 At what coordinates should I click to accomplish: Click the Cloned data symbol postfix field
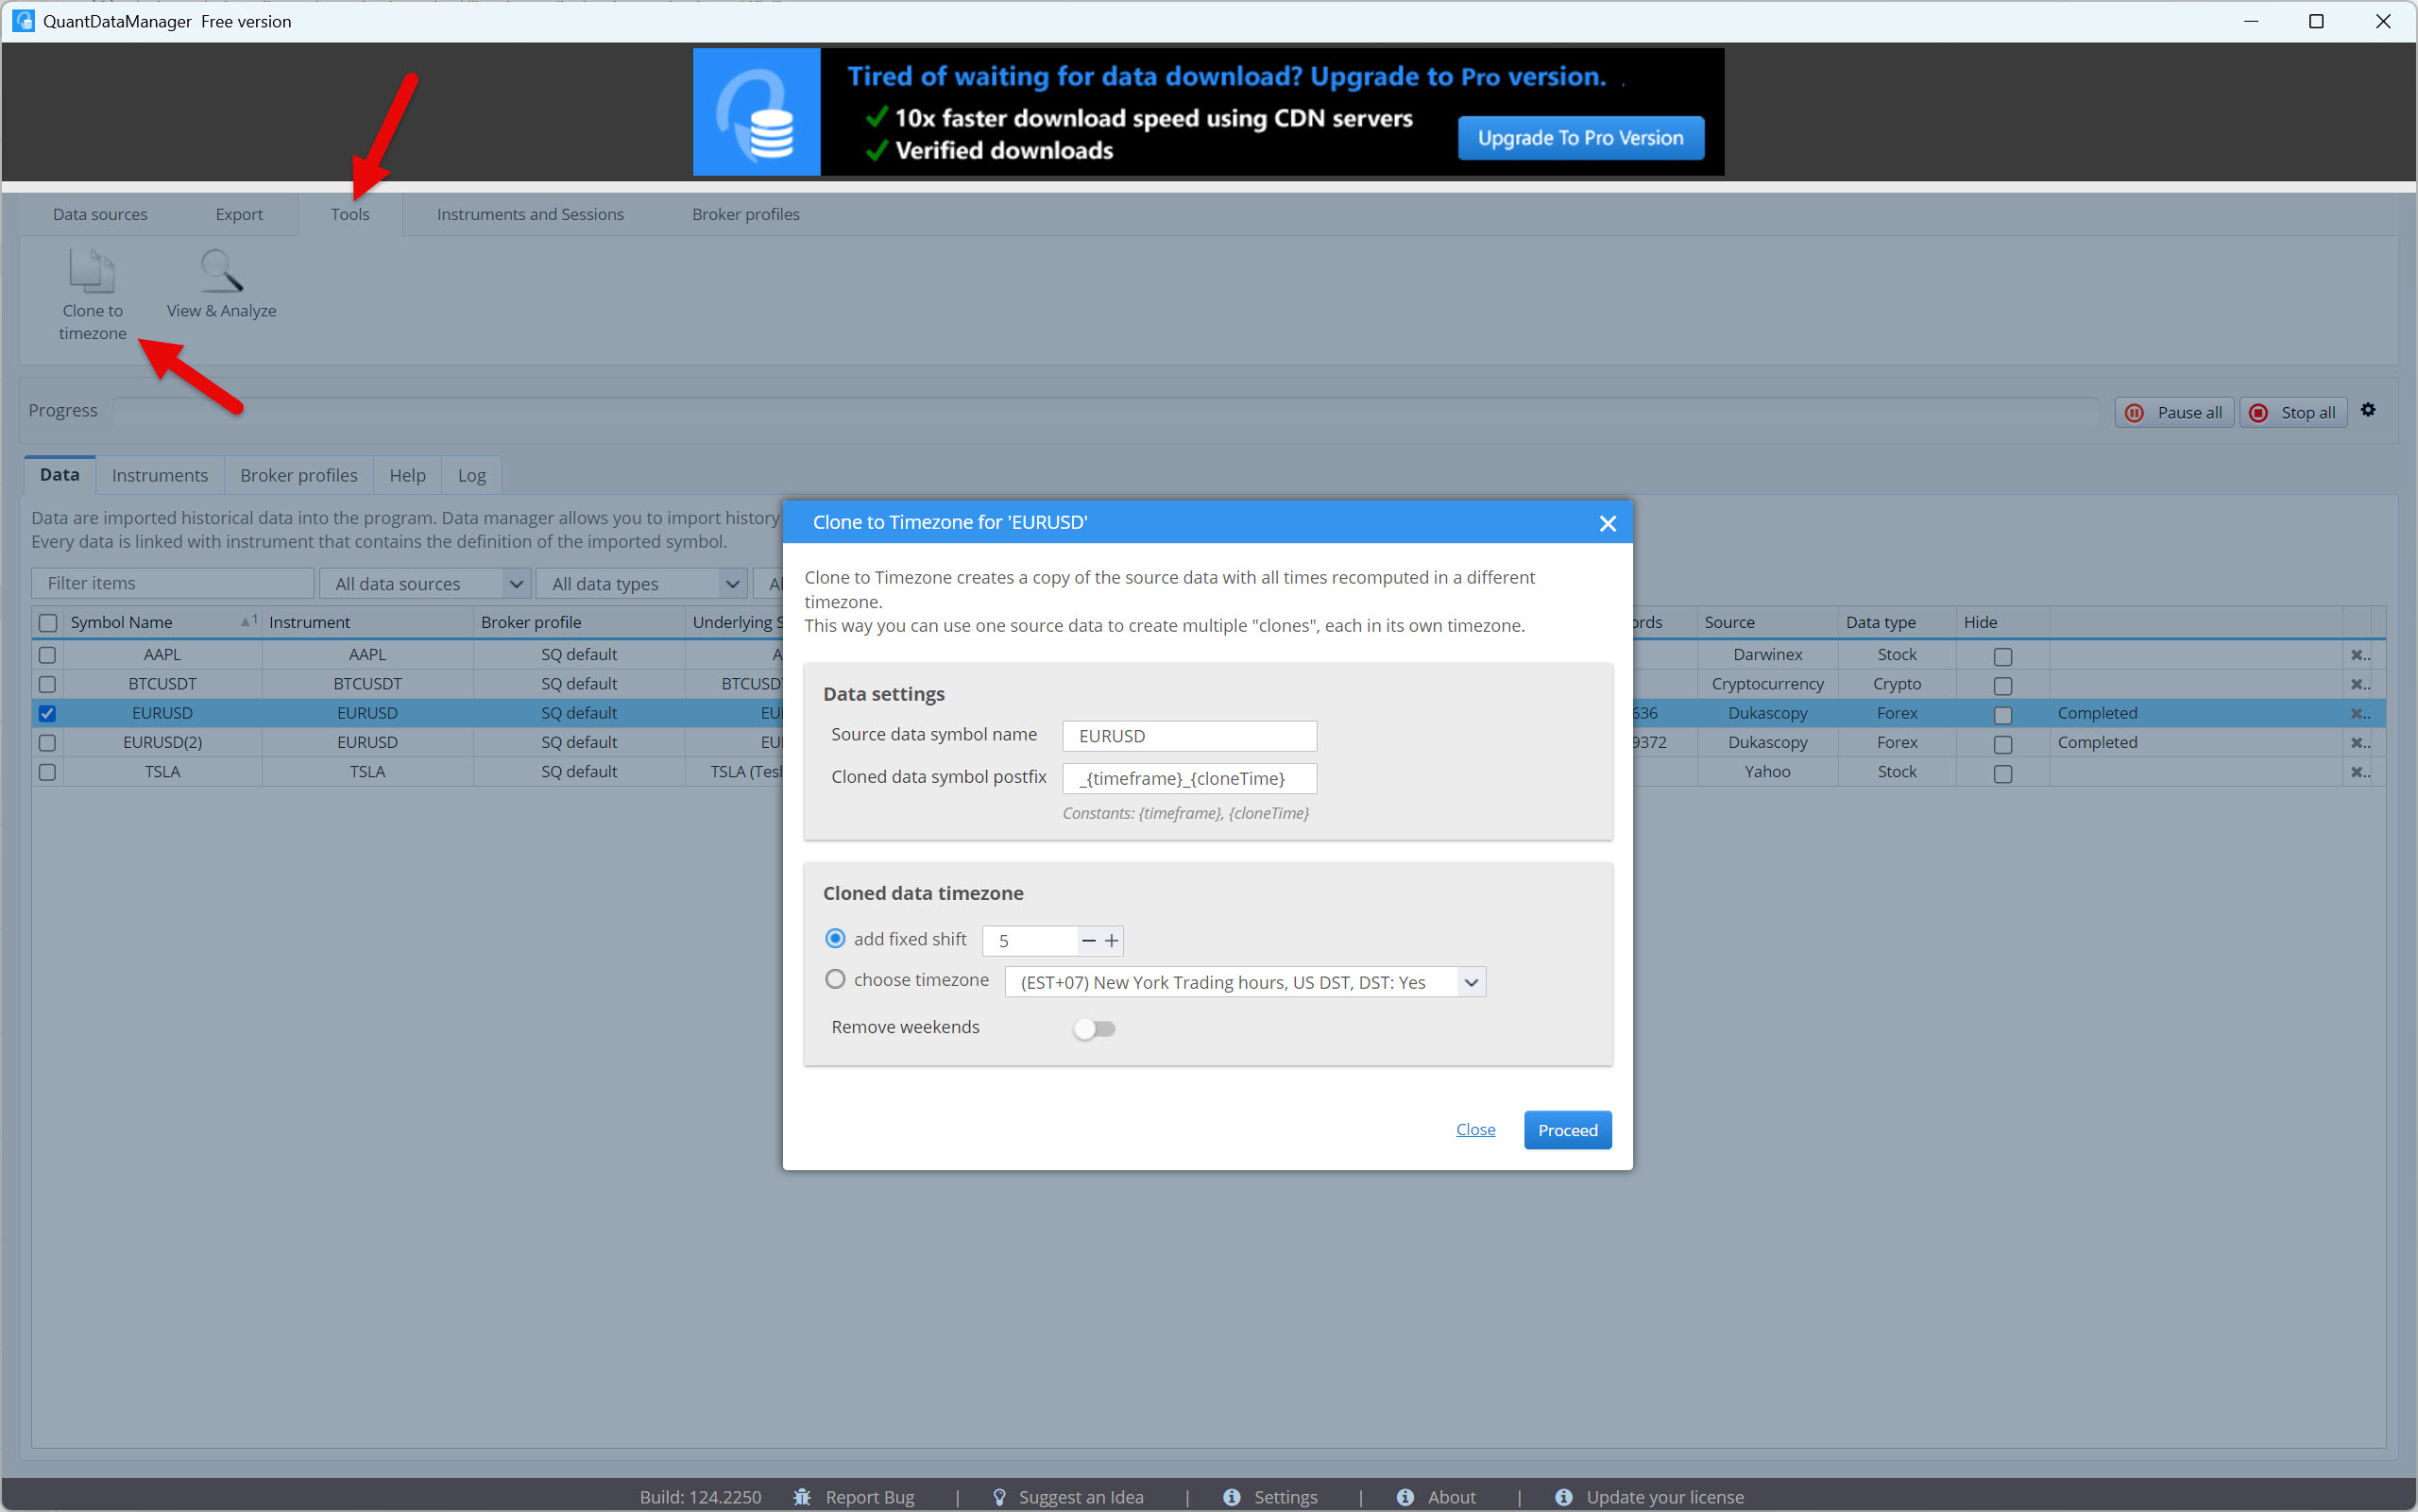coord(1189,778)
